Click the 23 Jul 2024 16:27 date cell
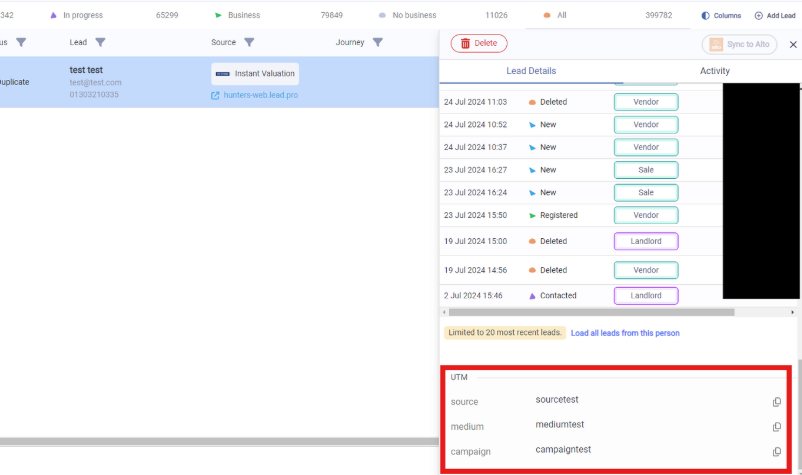 tap(475, 170)
